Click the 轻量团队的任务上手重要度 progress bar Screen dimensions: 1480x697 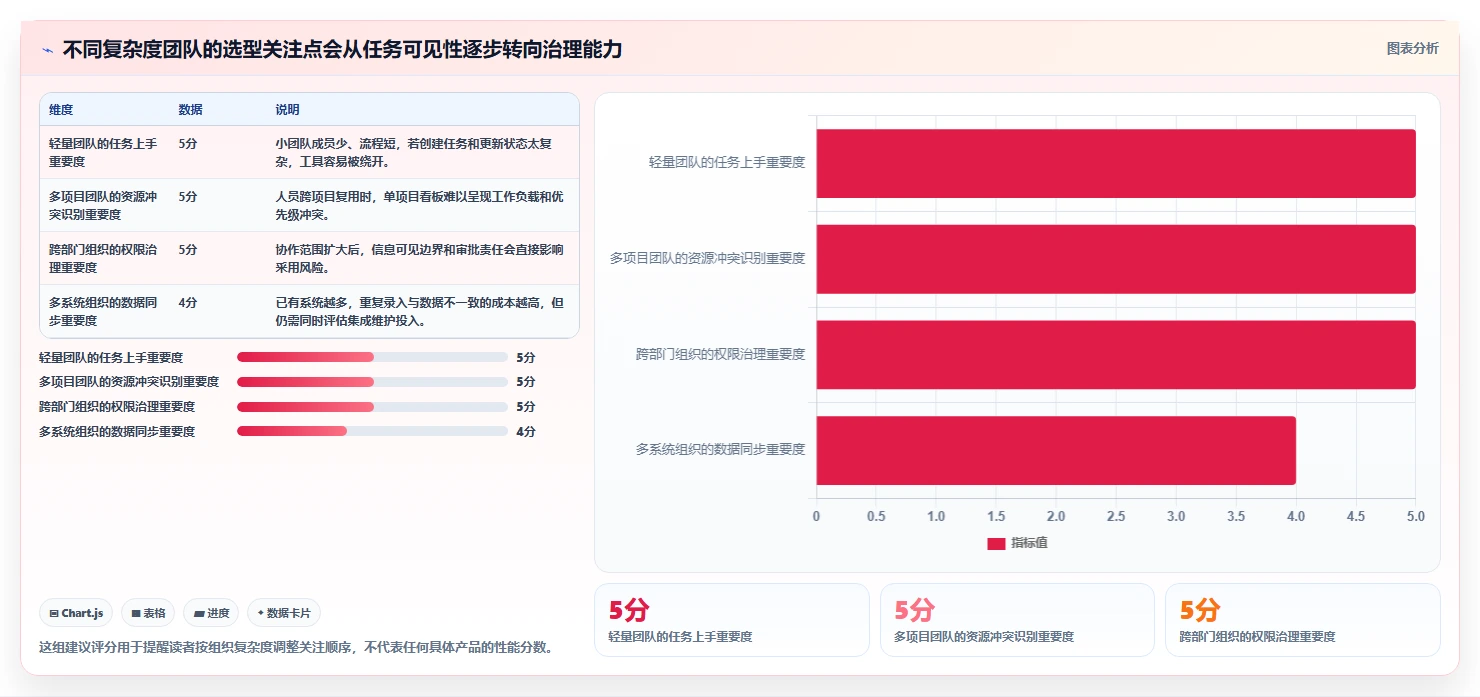[x=372, y=357]
